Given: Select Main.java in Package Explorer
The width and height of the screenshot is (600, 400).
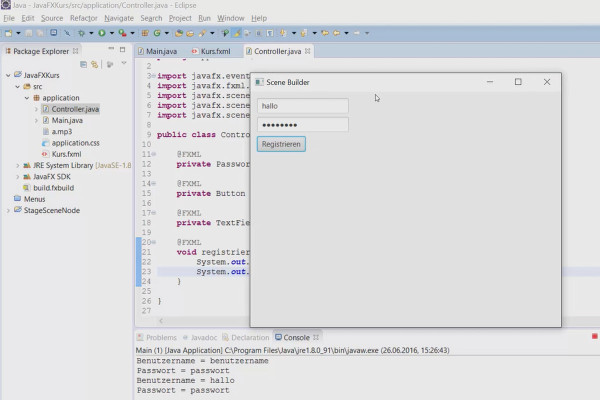Looking at the screenshot, I should (67, 120).
